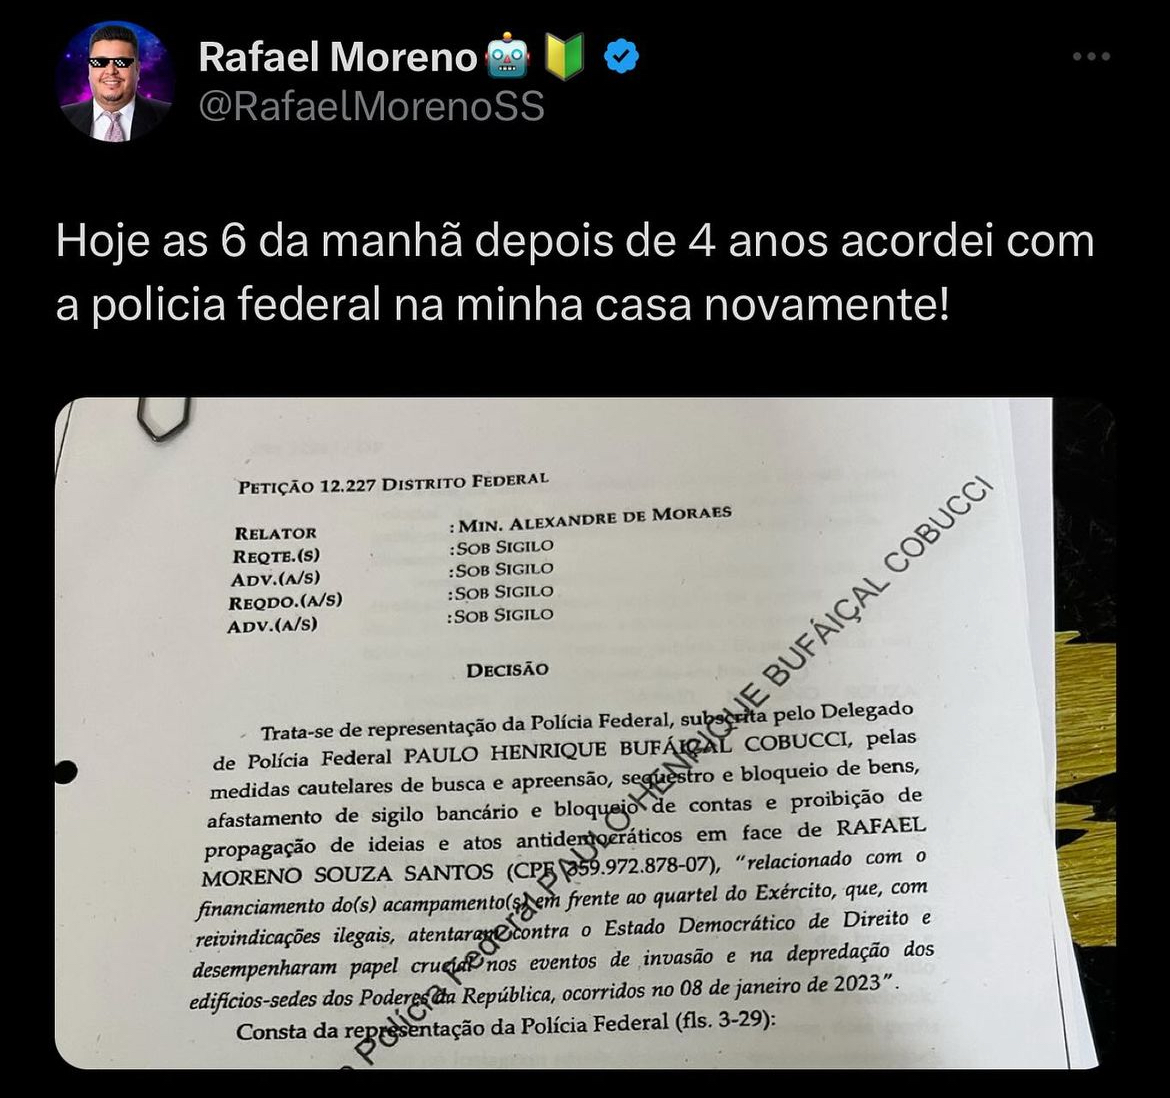
Task: Open the @RafaelMorenoSS handle link
Action: click(372, 107)
